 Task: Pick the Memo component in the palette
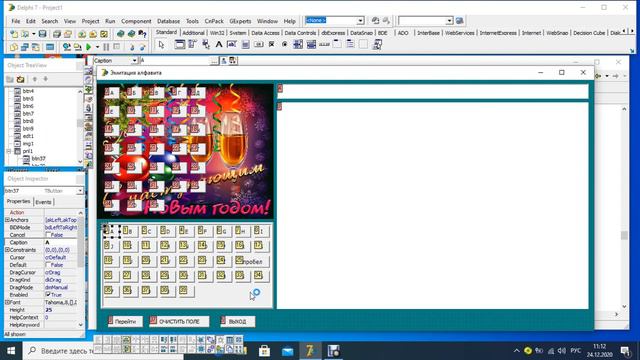point(245,45)
